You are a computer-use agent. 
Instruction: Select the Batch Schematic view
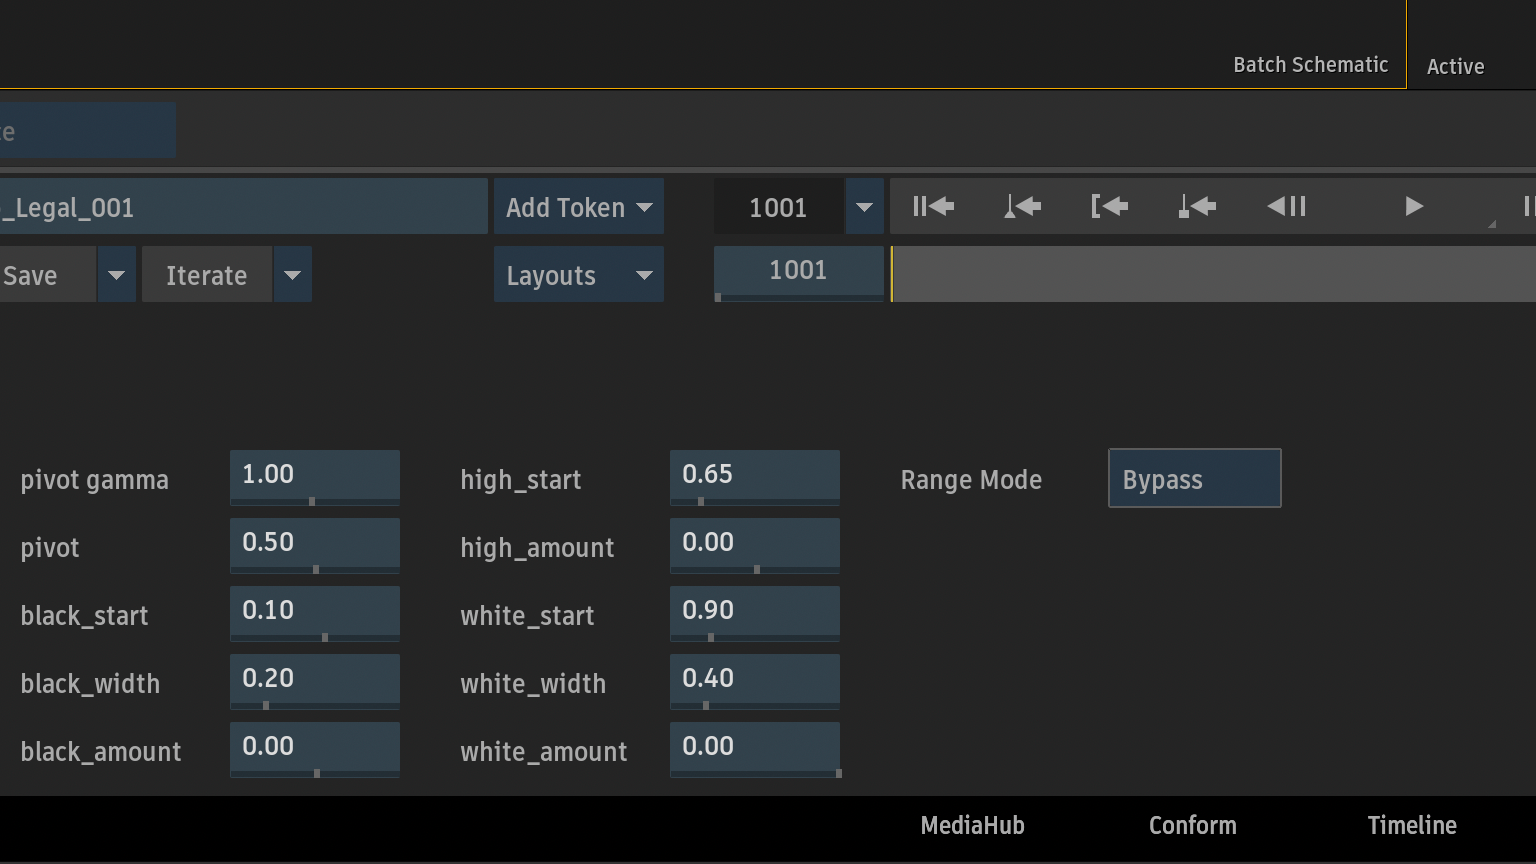pyautogui.click(x=1310, y=65)
